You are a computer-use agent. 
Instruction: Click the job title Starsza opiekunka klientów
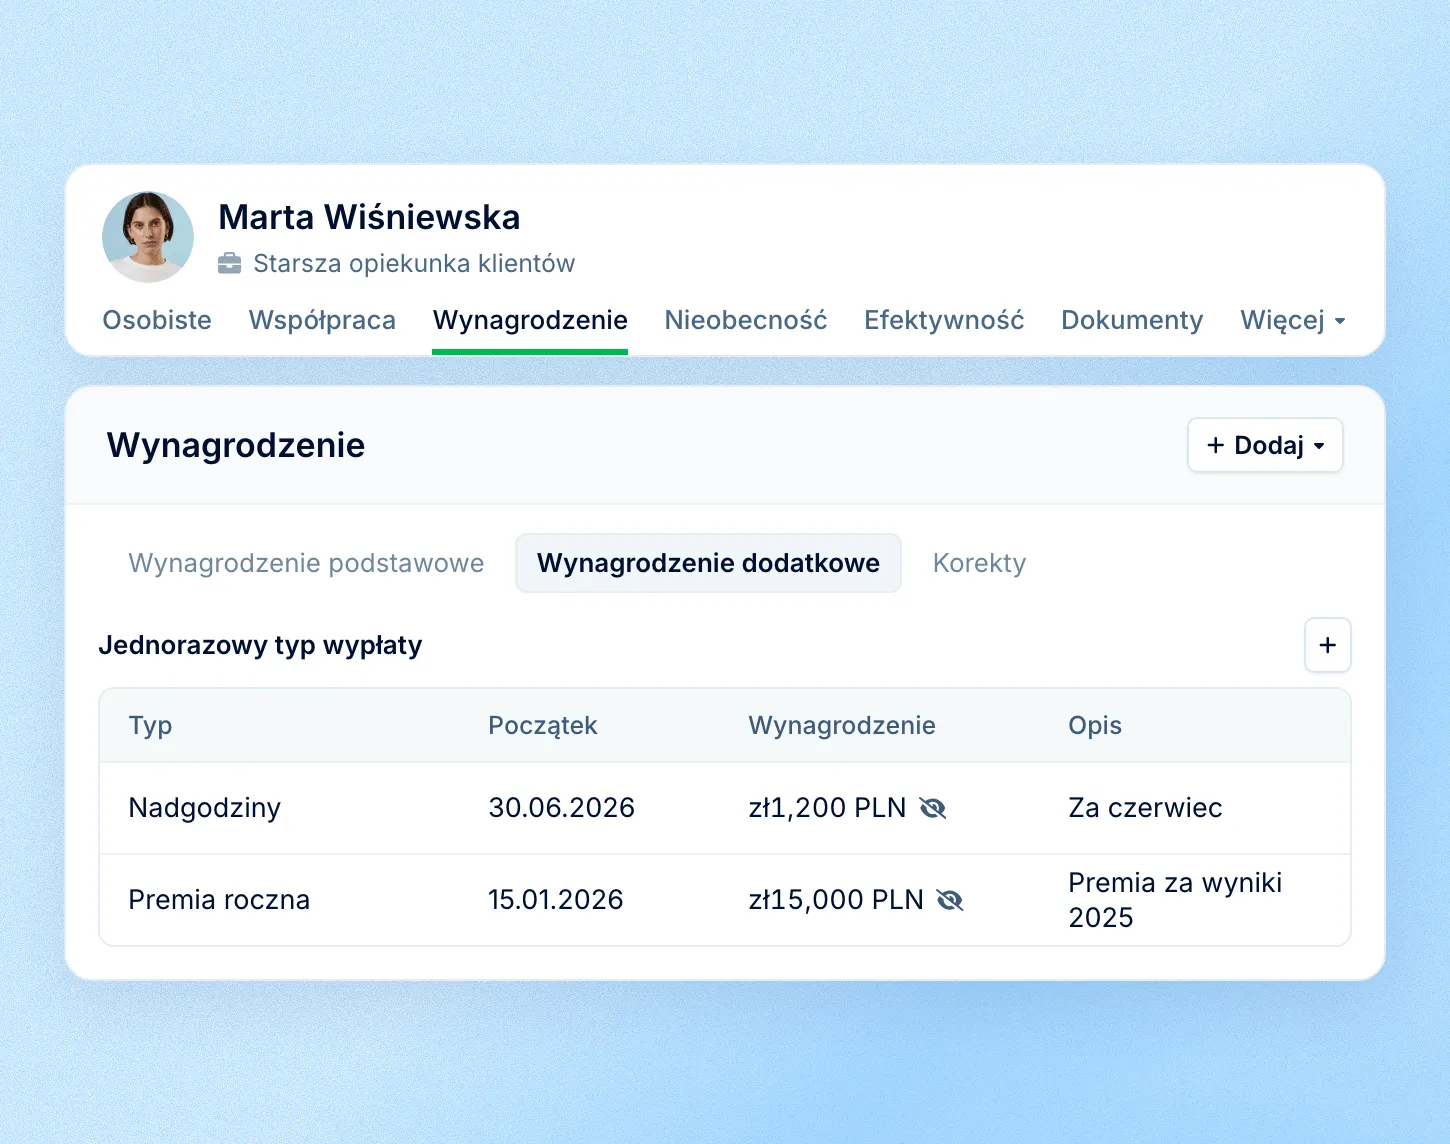414,263
